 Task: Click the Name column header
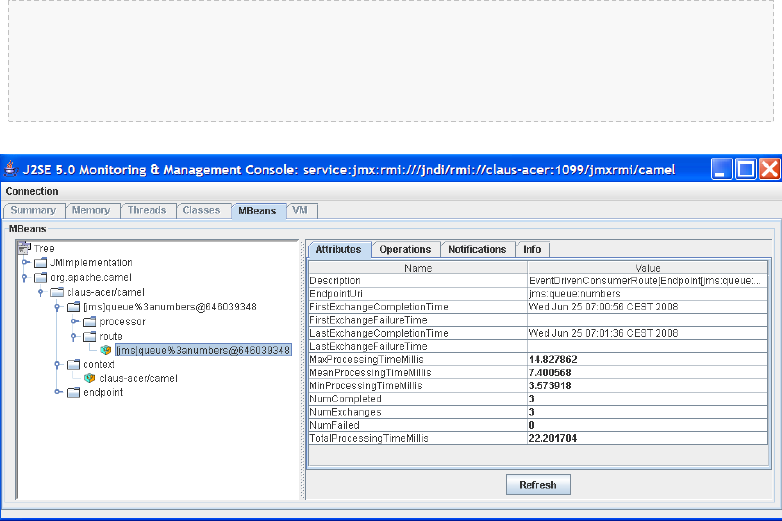coord(418,268)
